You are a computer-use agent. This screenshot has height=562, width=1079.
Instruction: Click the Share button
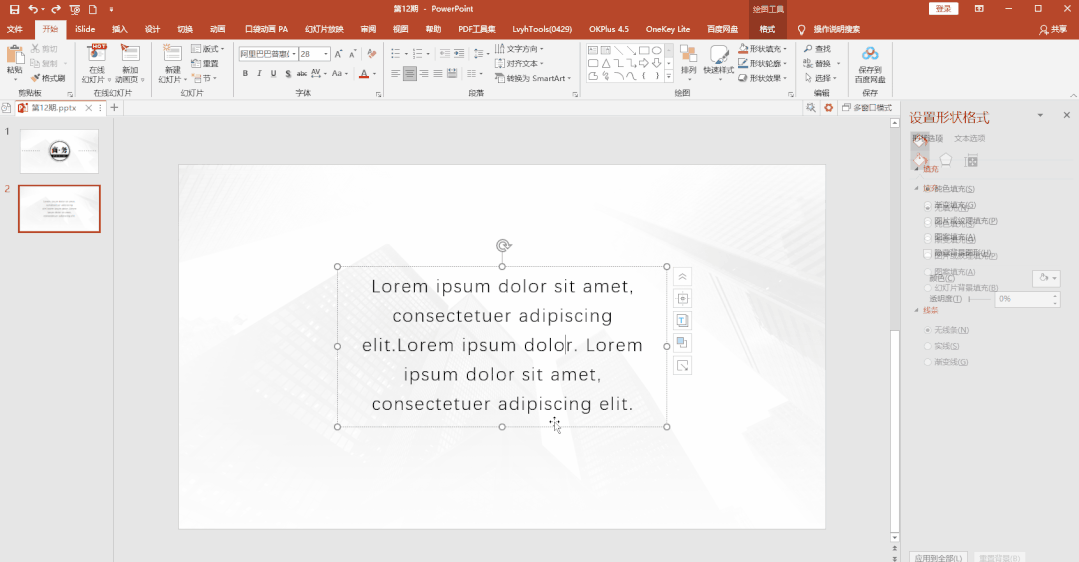click(1053, 29)
